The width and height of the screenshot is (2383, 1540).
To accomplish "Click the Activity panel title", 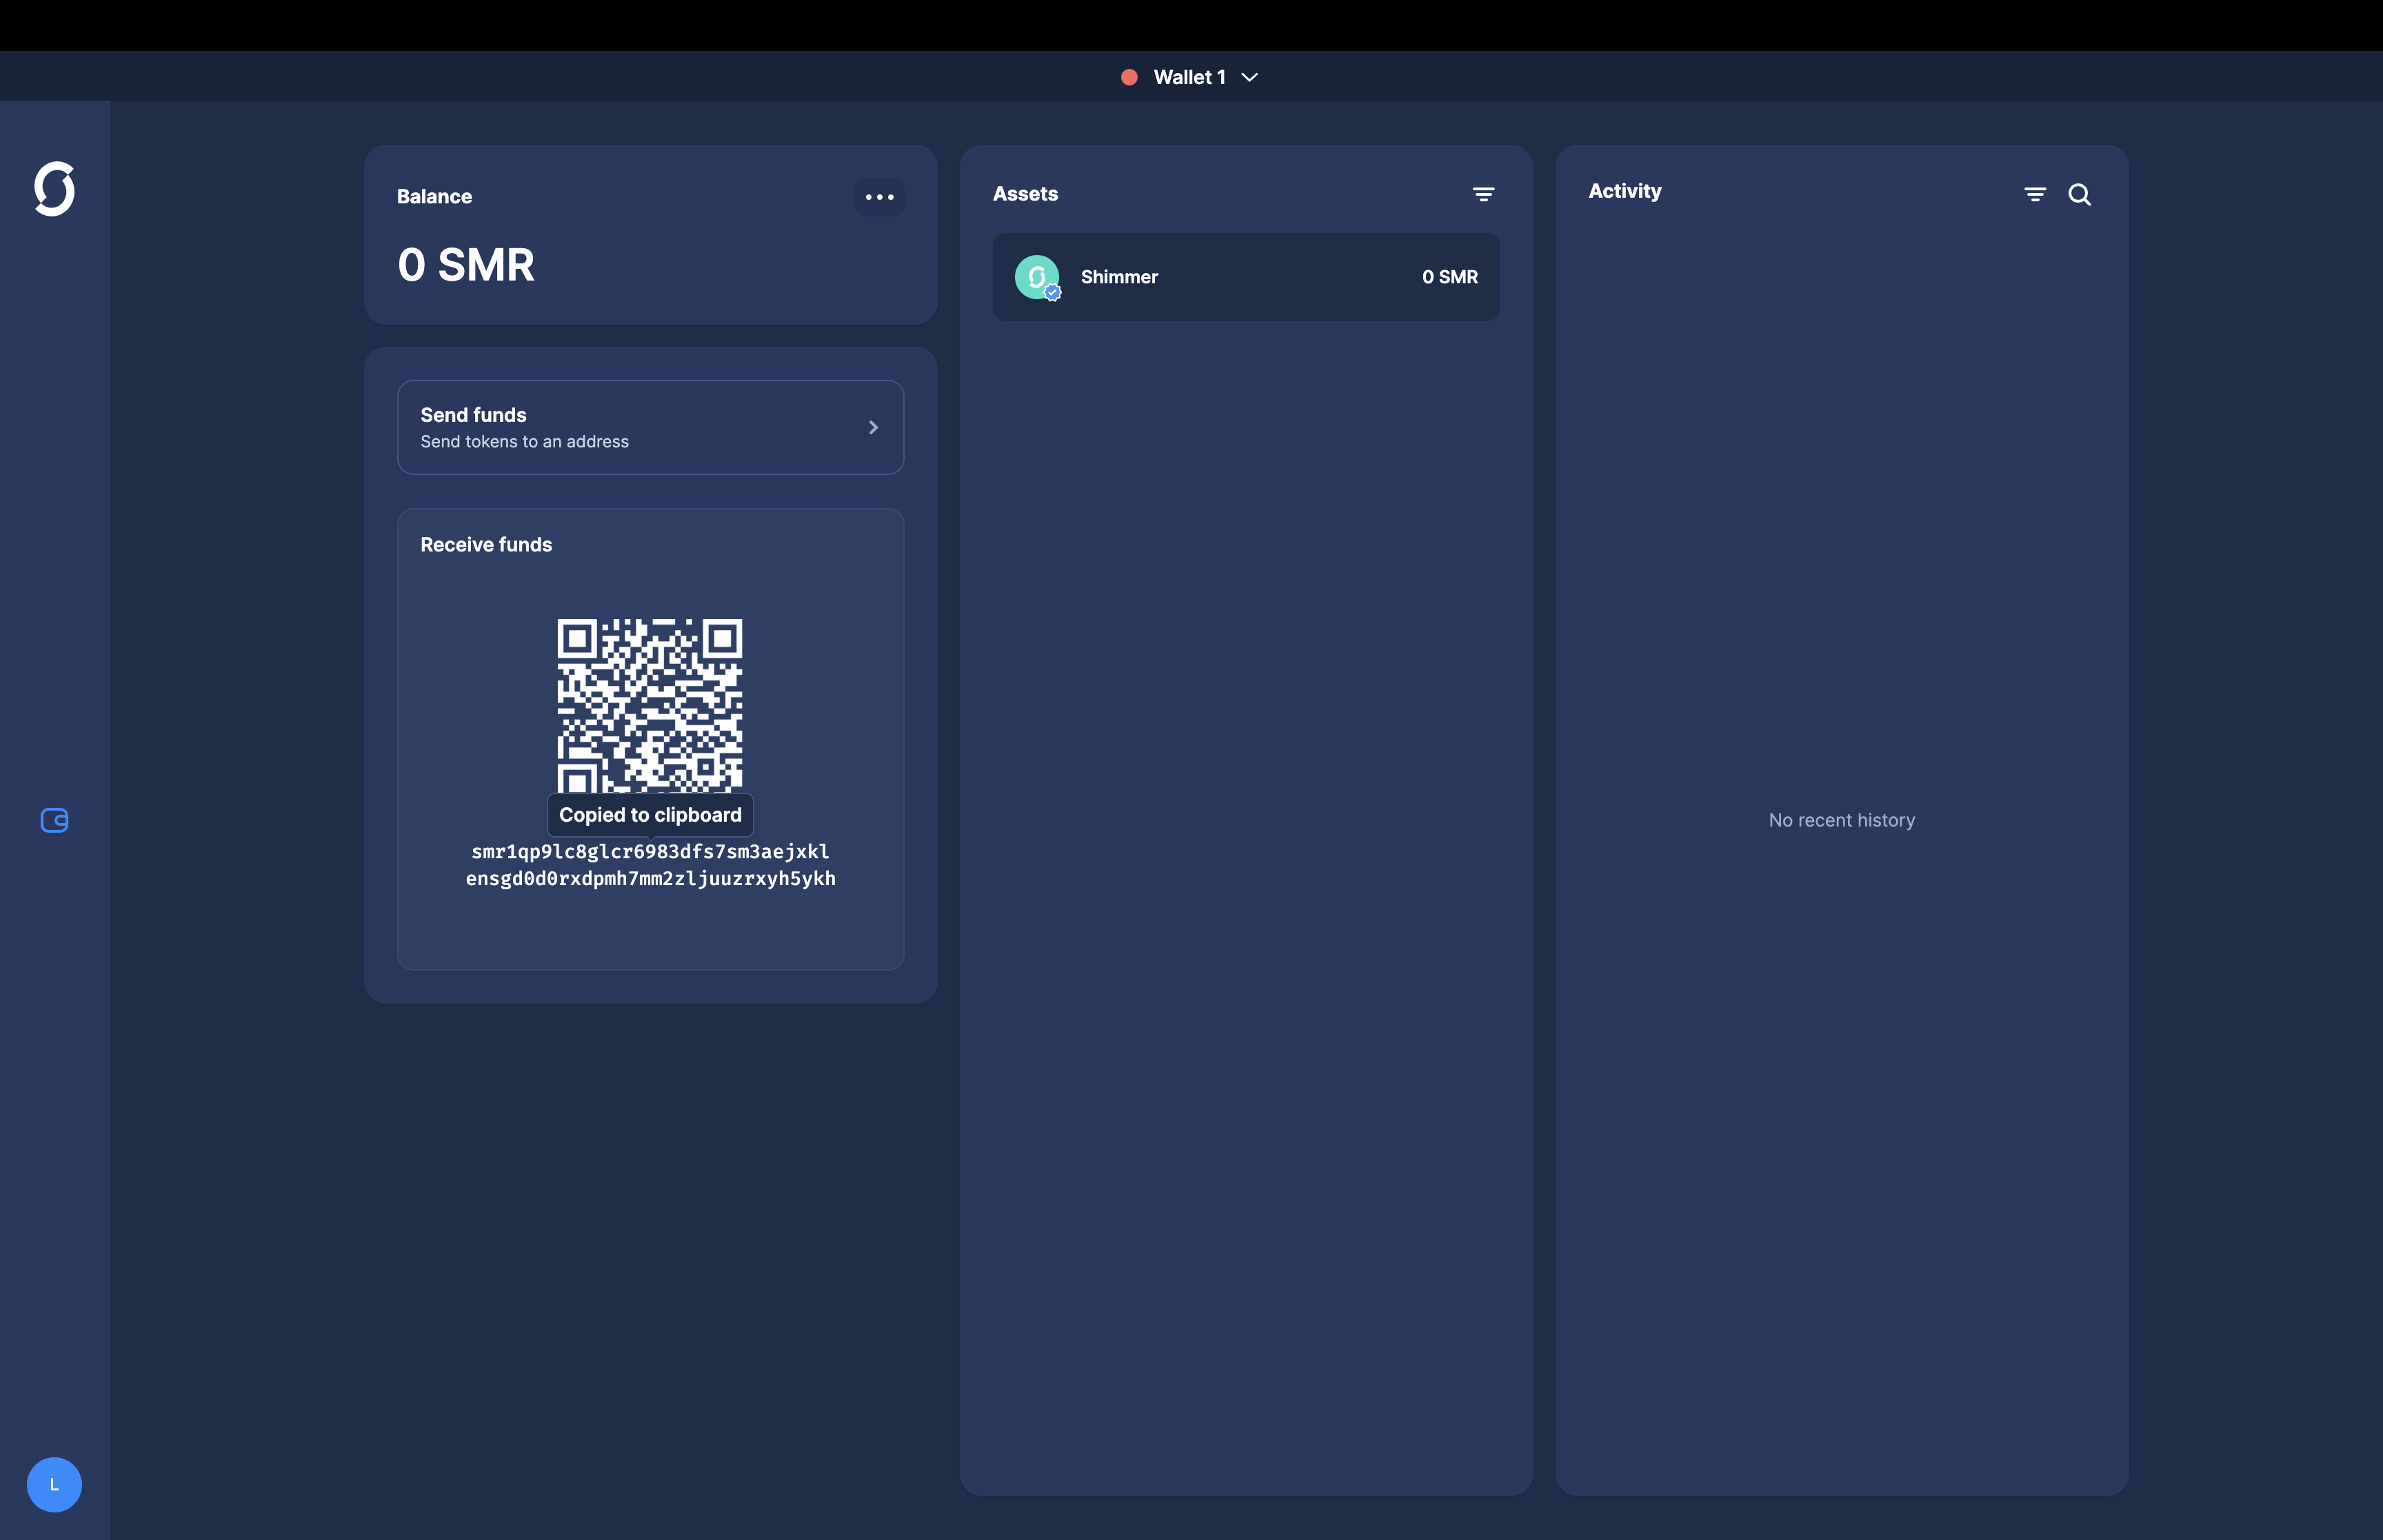I will click(x=1624, y=191).
